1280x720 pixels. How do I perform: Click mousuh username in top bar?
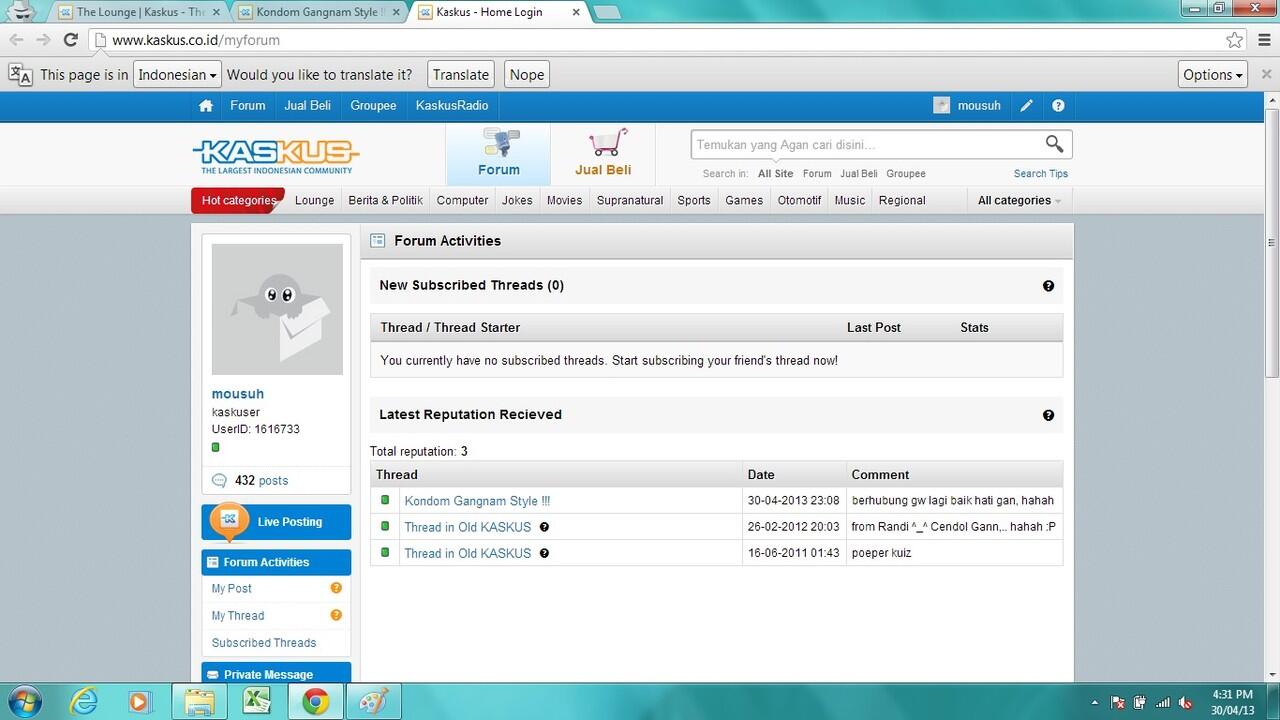[979, 106]
